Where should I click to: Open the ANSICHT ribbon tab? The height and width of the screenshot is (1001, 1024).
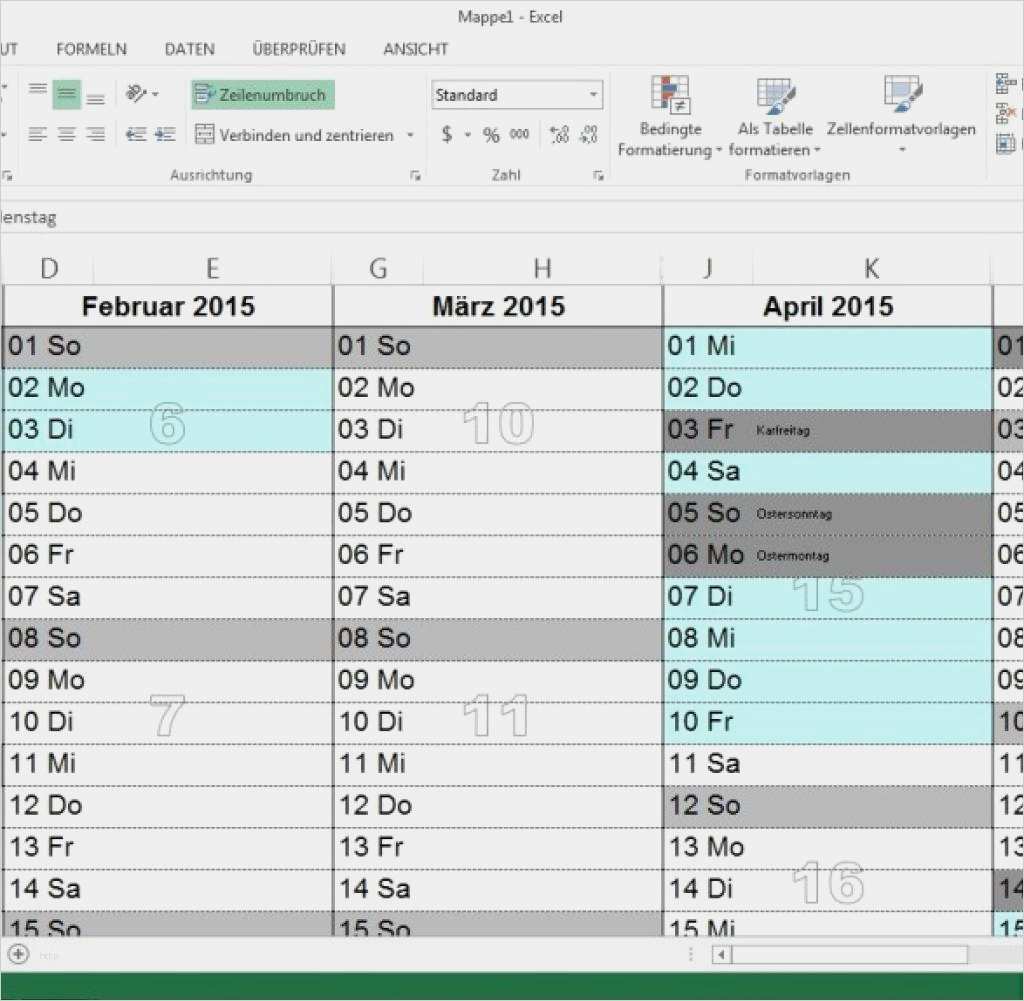(416, 48)
